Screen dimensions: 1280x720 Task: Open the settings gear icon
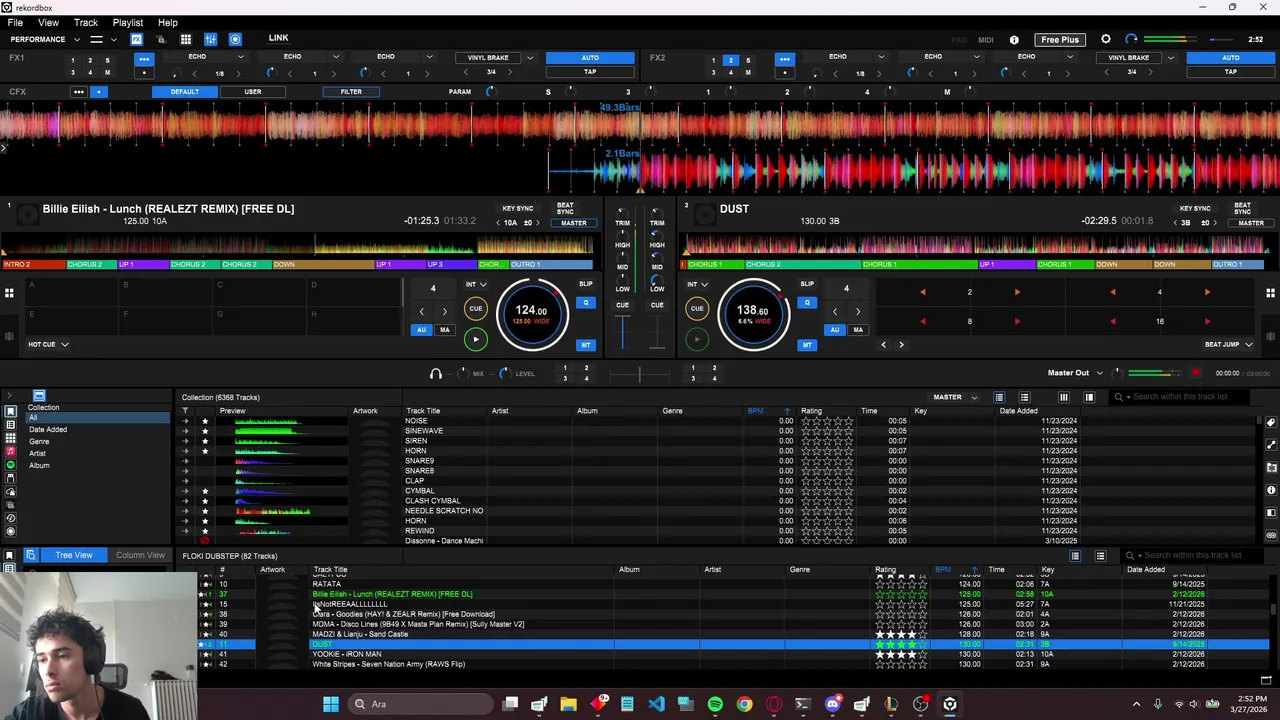coord(1106,39)
